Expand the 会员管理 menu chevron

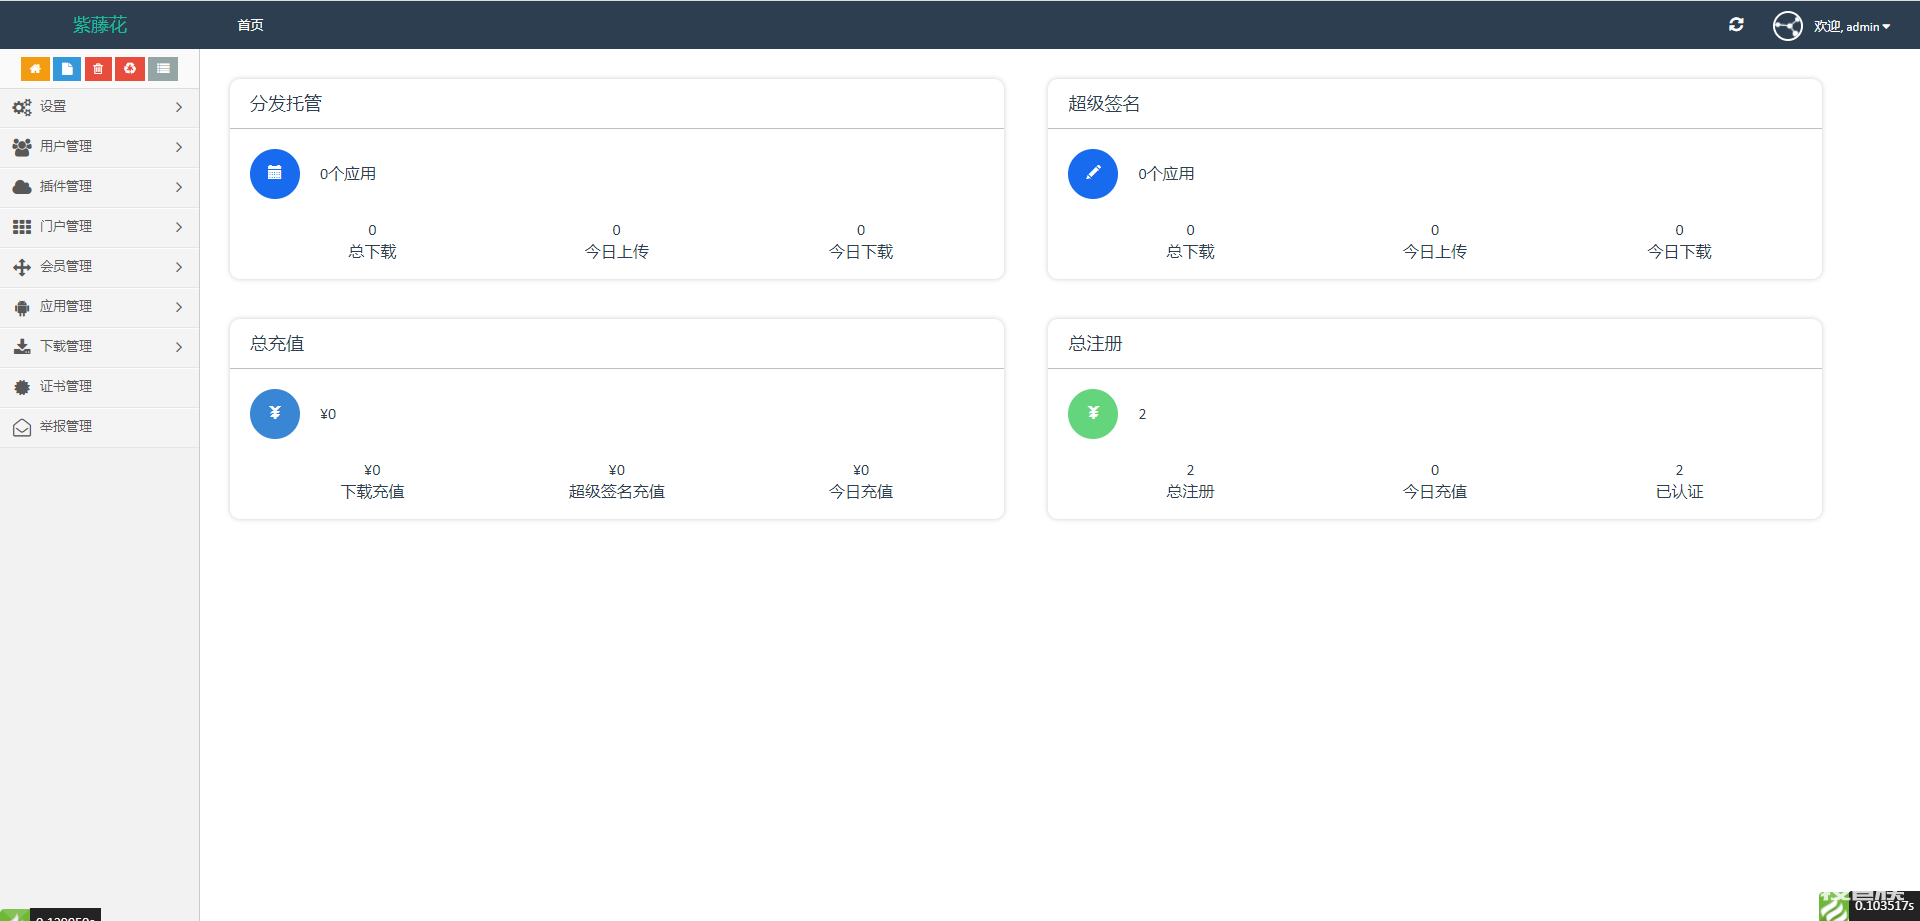coord(179,267)
